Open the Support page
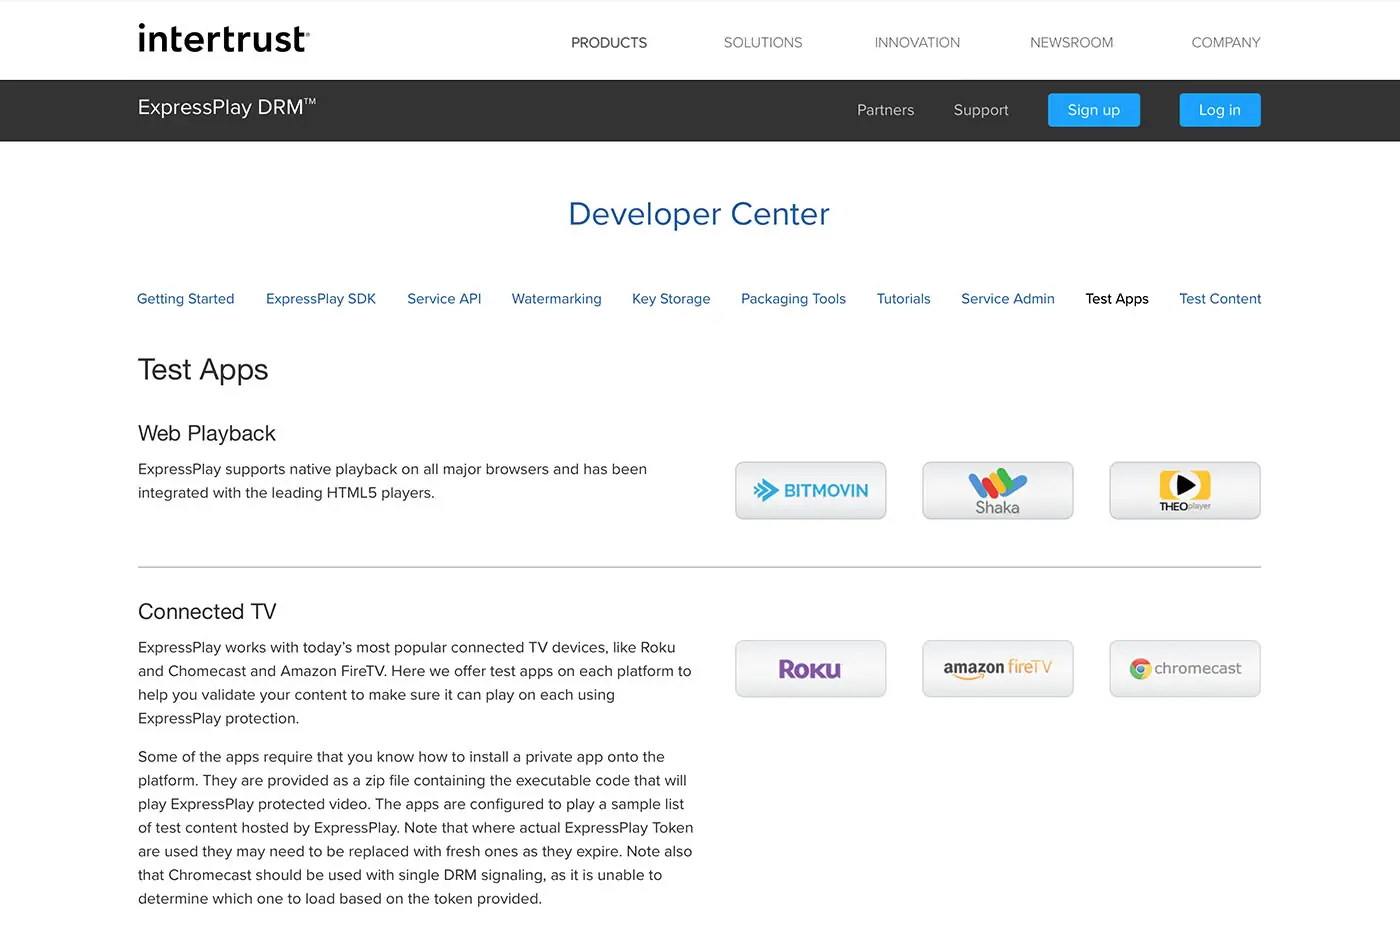The width and height of the screenshot is (1400, 934). click(x=981, y=110)
